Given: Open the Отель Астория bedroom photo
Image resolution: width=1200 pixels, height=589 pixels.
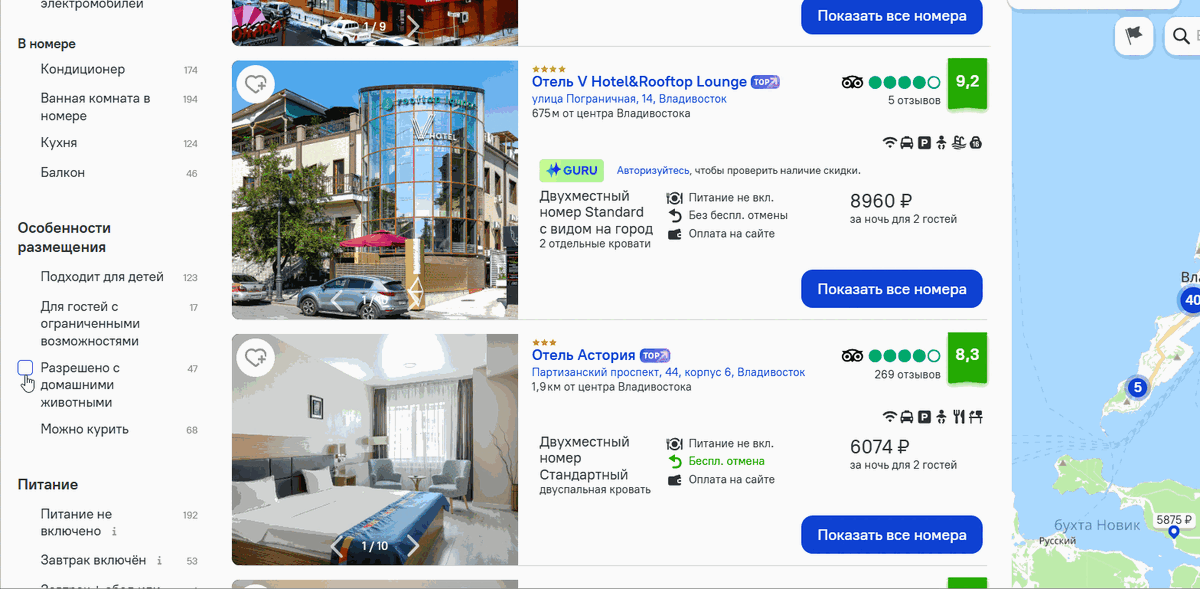Looking at the screenshot, I should (x=375, y=449).
